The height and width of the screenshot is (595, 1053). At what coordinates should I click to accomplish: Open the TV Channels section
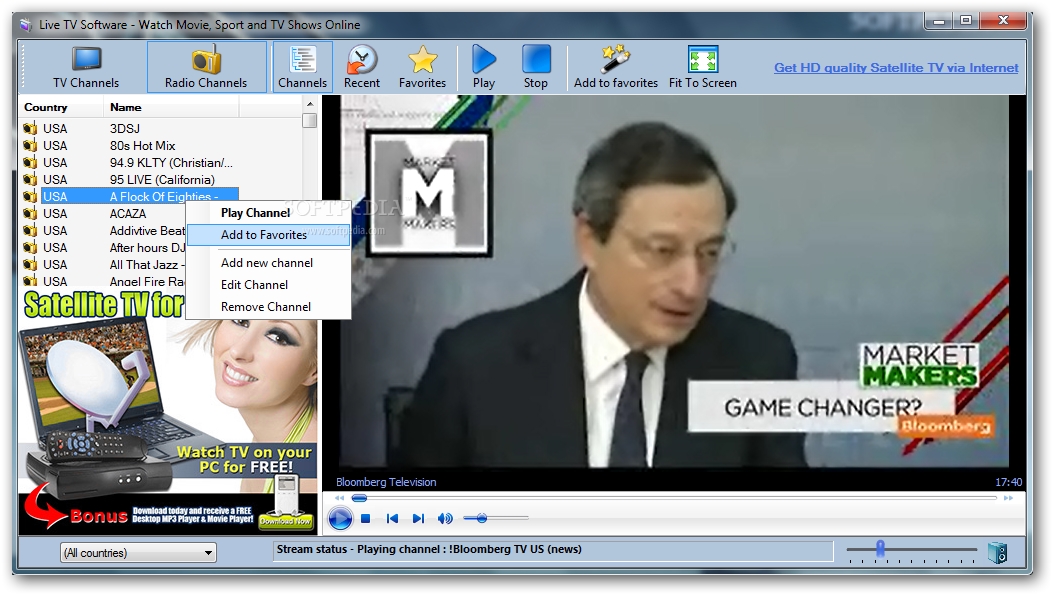click(86, 67)
